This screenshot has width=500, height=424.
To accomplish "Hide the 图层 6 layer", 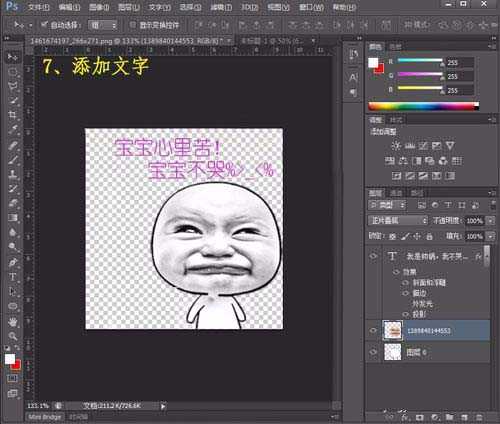I will [374, 352].
